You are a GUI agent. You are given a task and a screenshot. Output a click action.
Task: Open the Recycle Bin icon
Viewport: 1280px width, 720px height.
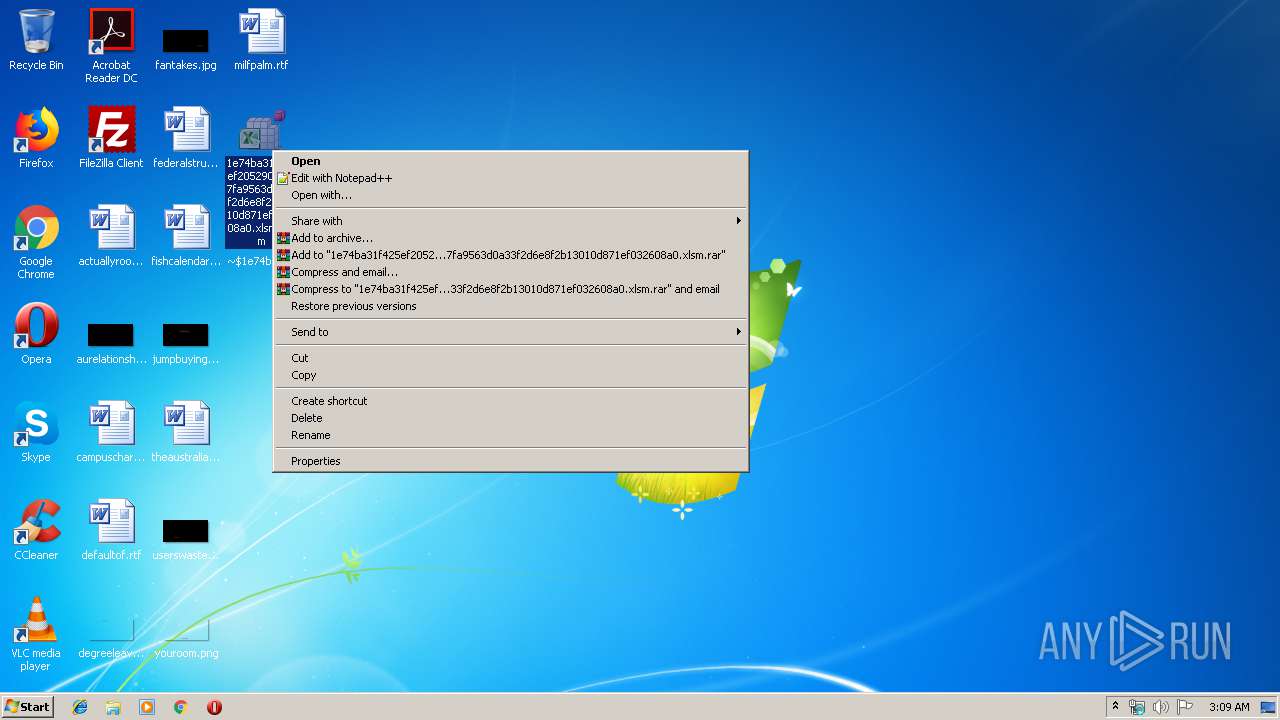[36, 41]
